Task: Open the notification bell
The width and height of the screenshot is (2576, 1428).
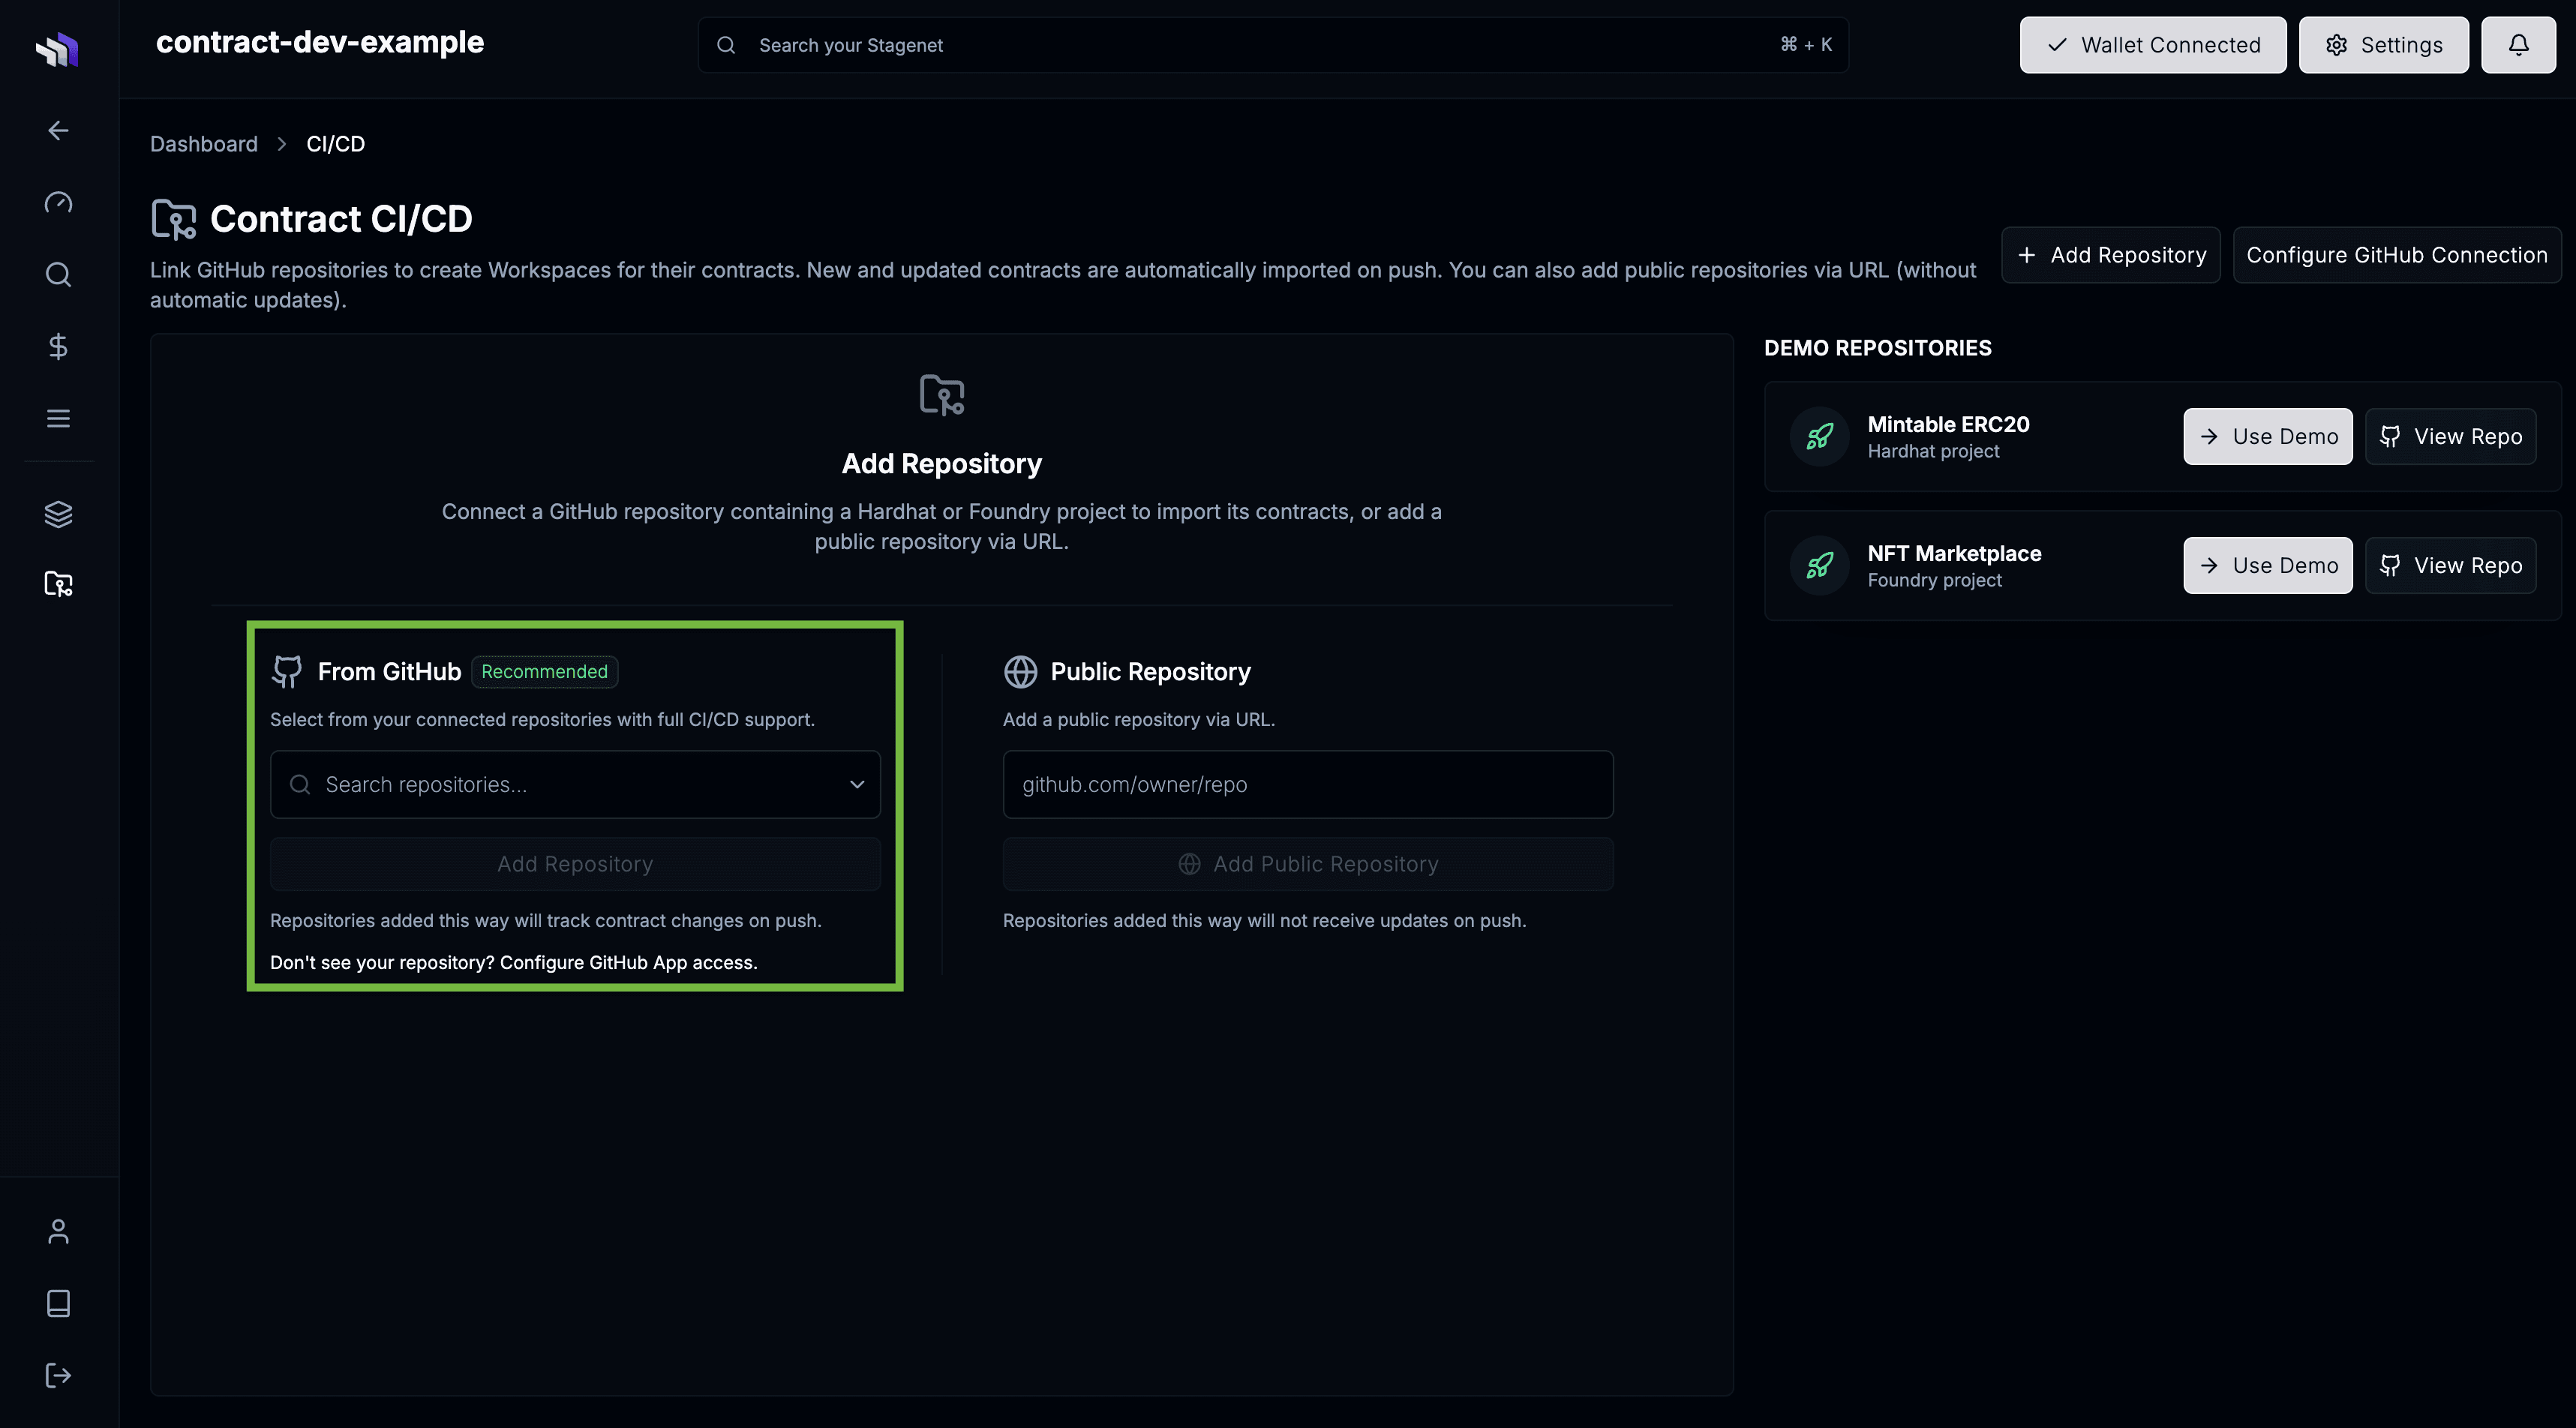Action: [x=2518, y=44]
